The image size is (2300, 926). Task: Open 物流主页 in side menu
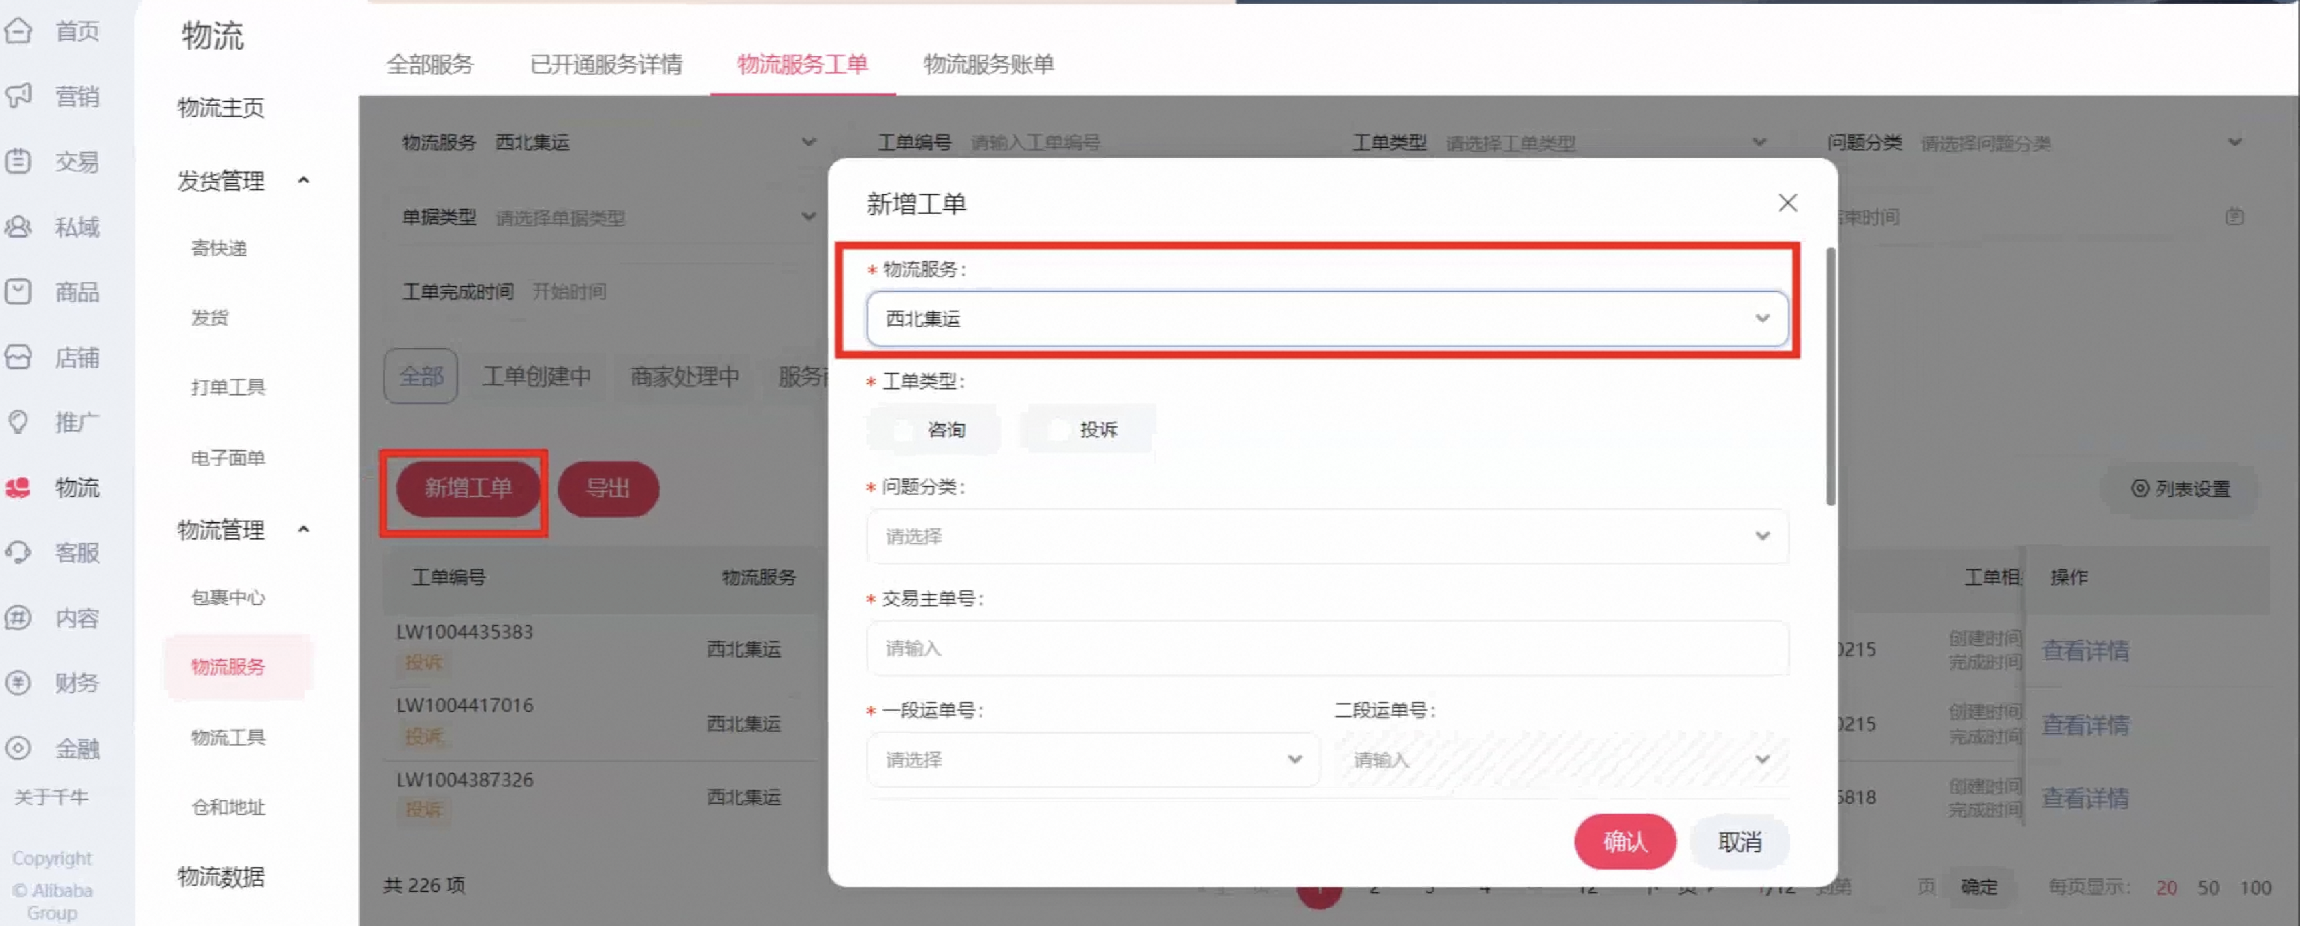click(x=221, y=108)
